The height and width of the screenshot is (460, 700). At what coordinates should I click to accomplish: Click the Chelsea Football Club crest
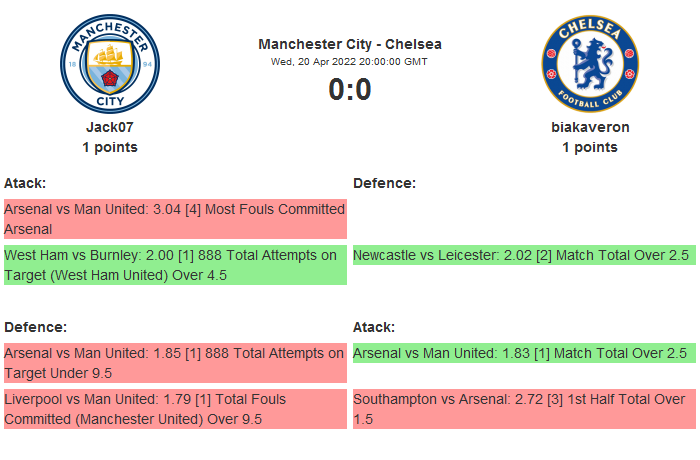click(x=590, y=63)
